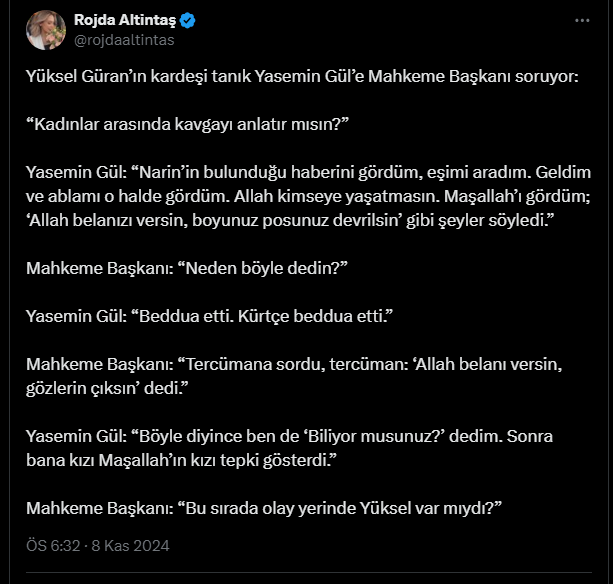This screenshot has height=584, width=613.
Task: Click the line 've ablamı o halde gördüm'
Action: coord(308,196)
